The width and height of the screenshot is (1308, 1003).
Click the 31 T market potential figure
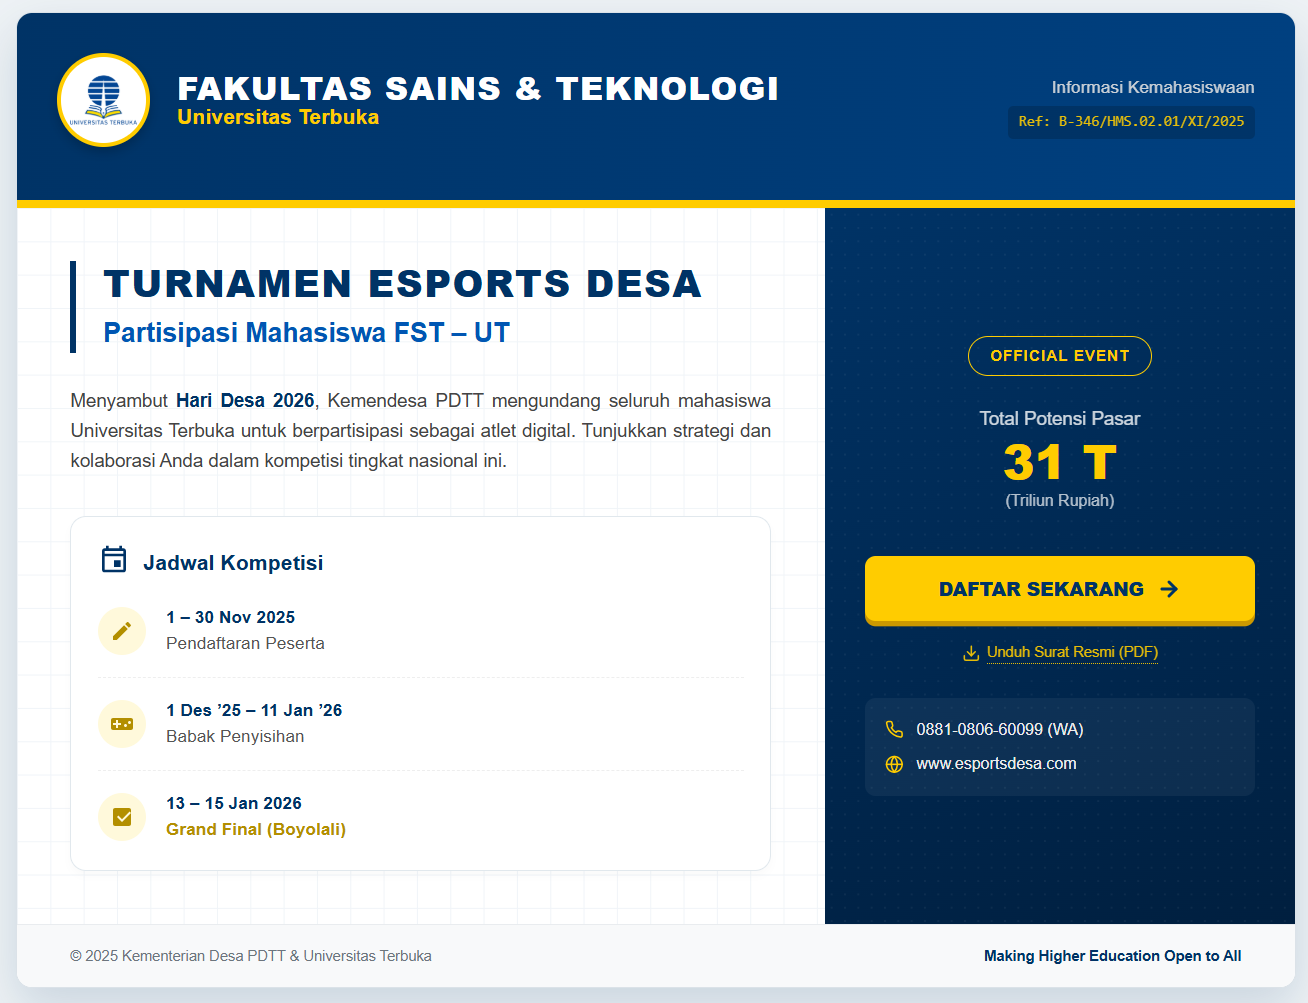point(1059,463)
